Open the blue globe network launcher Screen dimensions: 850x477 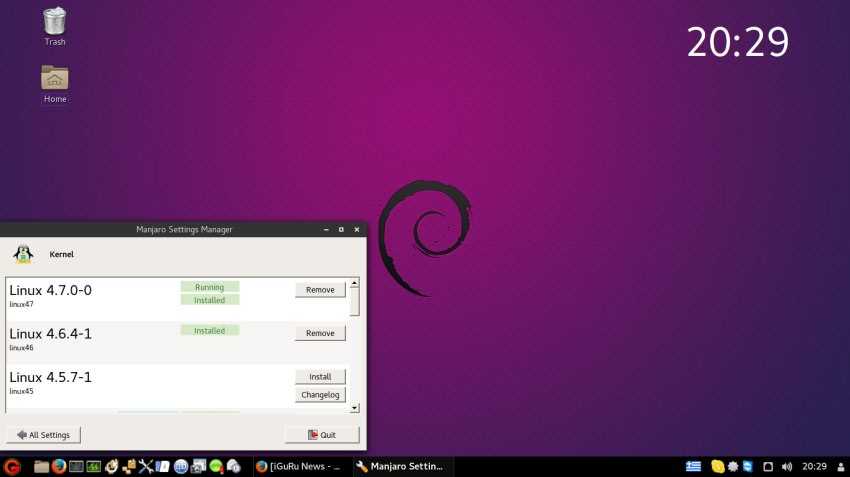[x=181, y=466]
